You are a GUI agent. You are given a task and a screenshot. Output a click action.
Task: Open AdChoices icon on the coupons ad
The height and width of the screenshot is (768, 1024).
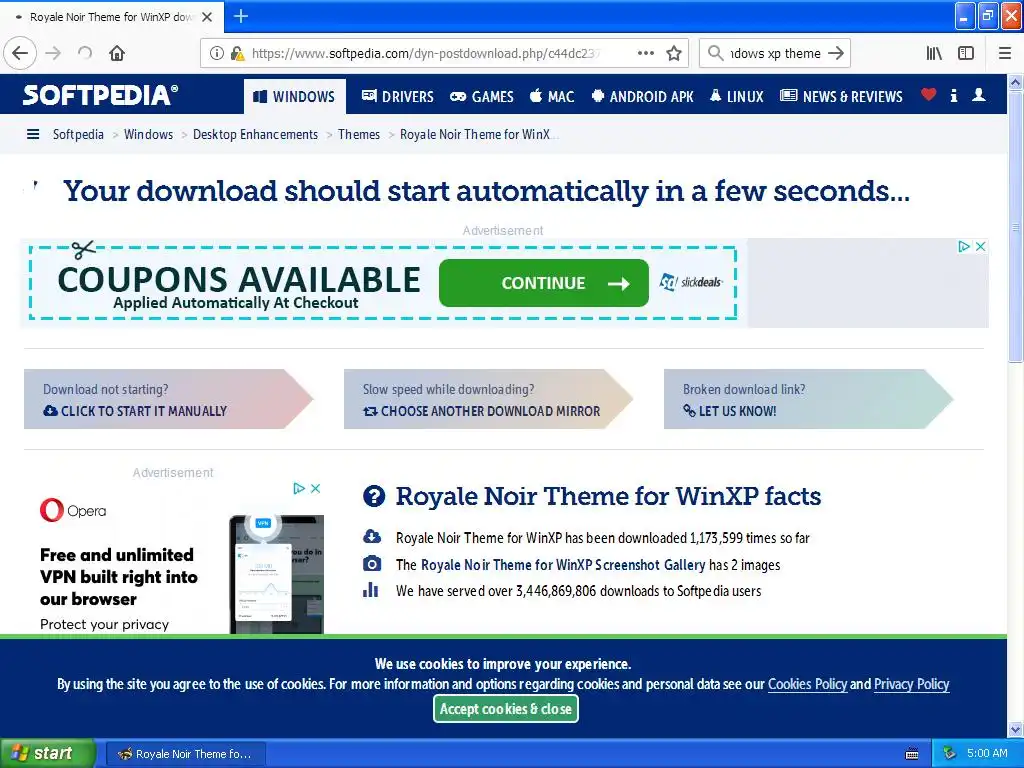coord(964,246)
